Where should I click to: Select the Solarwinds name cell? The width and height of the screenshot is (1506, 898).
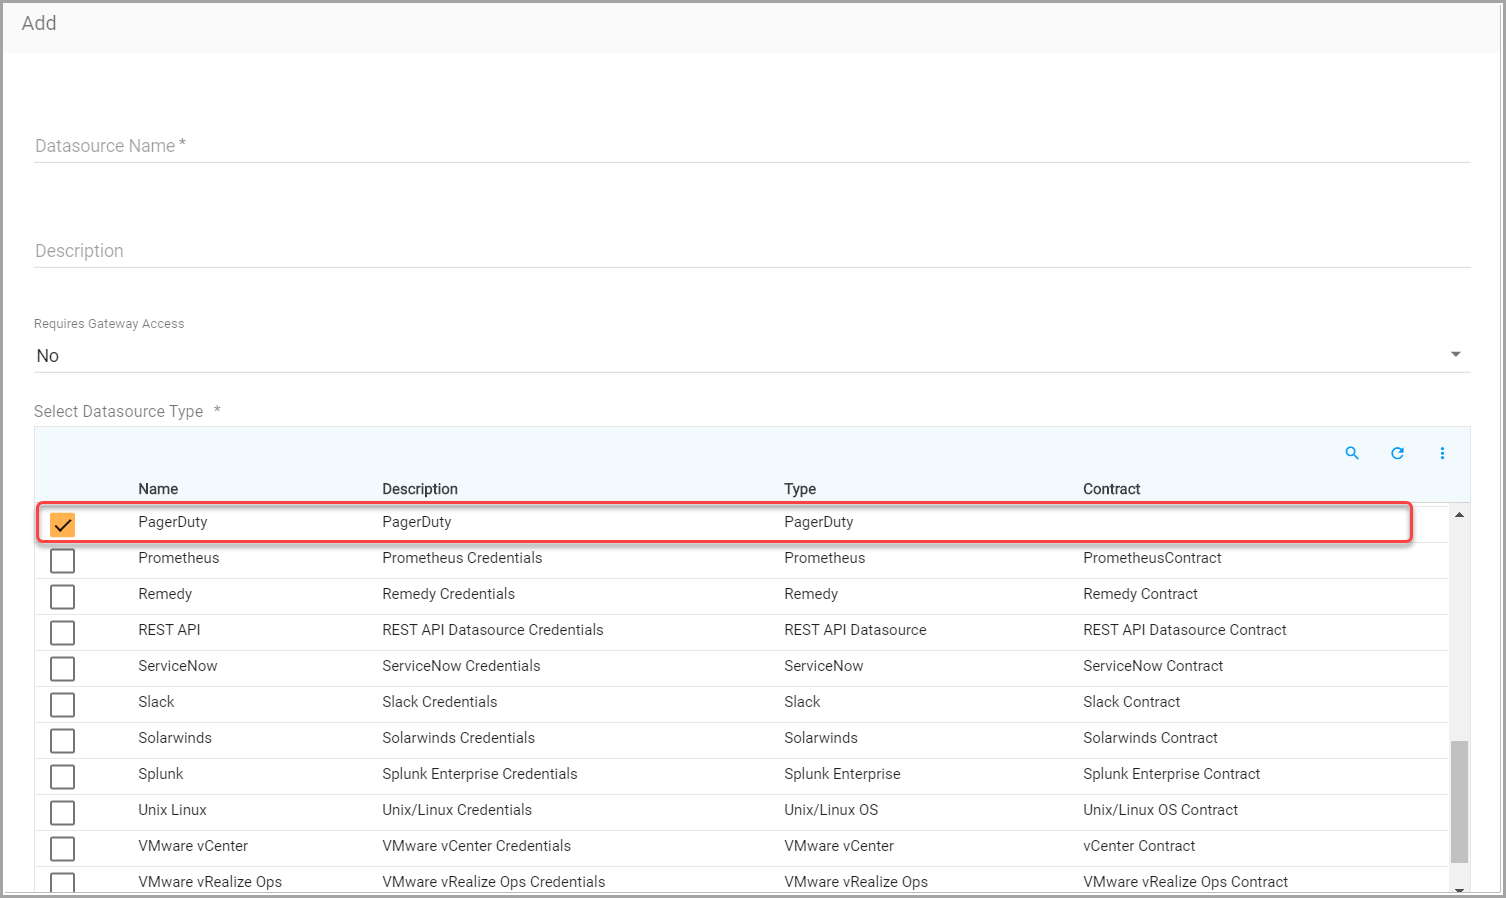[175, 738]
